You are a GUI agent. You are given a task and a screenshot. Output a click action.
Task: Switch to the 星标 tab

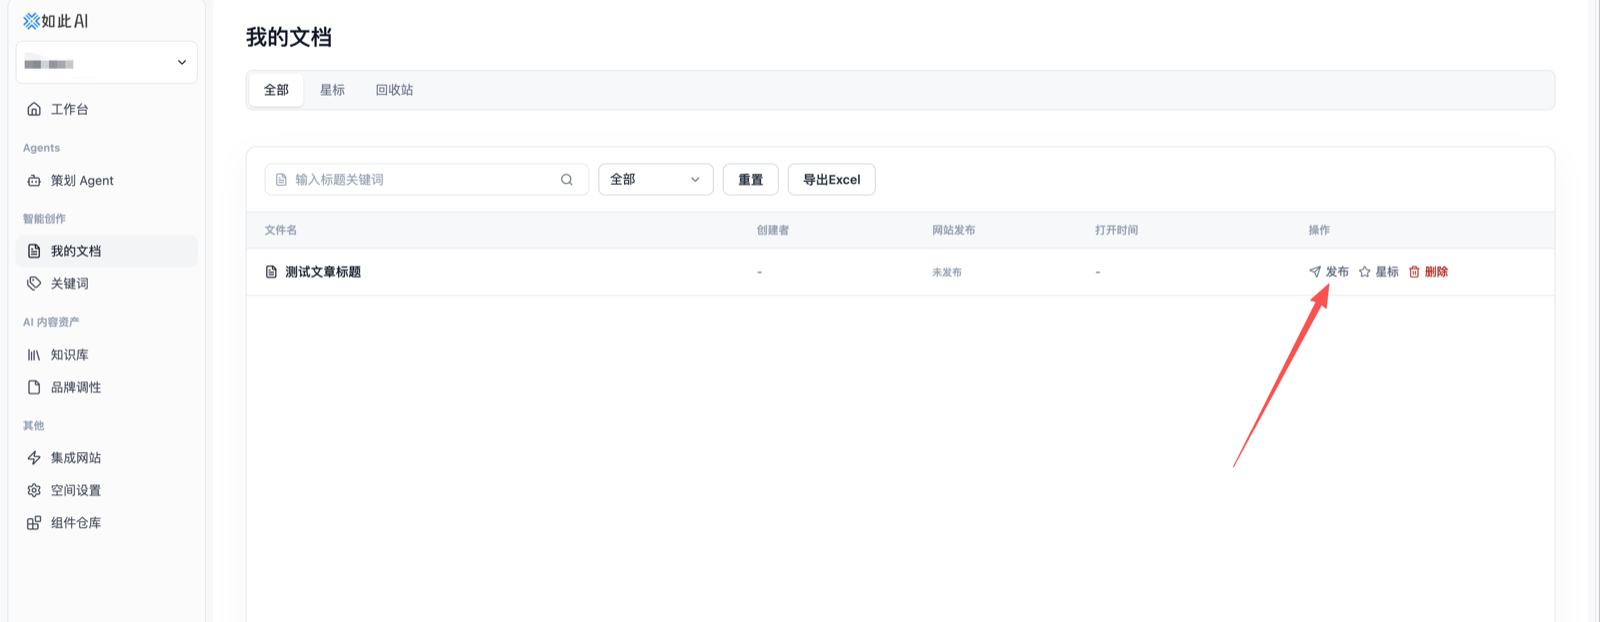point(332,90)
